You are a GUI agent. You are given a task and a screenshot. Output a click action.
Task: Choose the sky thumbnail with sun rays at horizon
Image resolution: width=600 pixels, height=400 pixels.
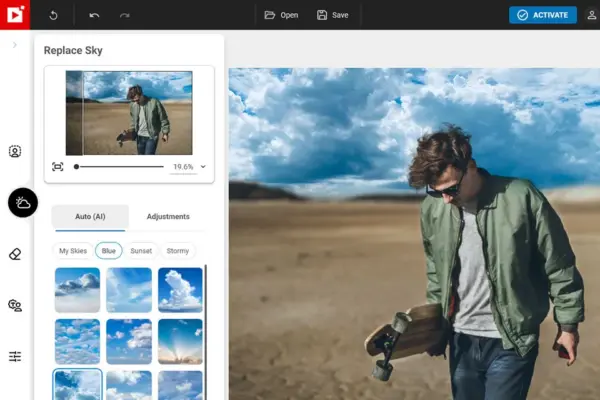point(180,341)
